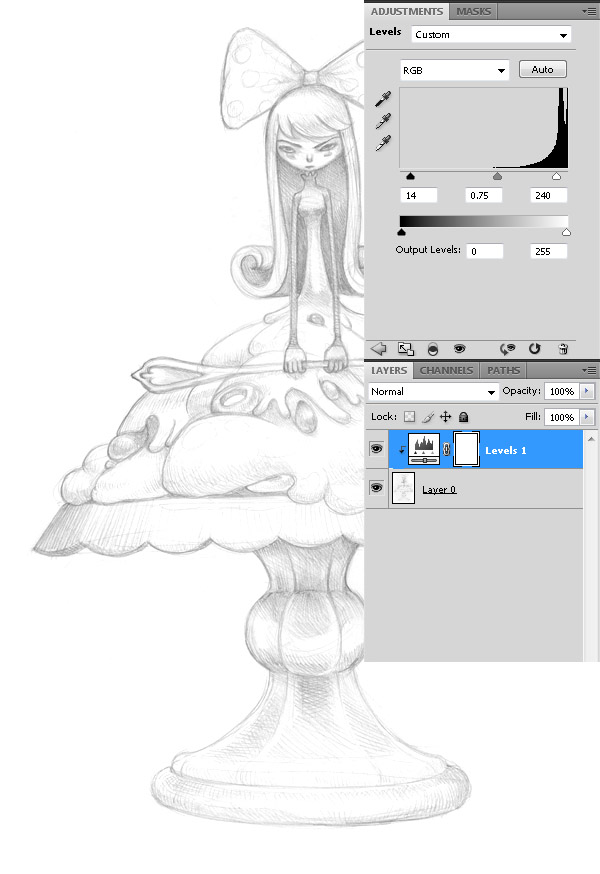
Task: Switch to the Channels tab
Action: [x=446, y=370]
